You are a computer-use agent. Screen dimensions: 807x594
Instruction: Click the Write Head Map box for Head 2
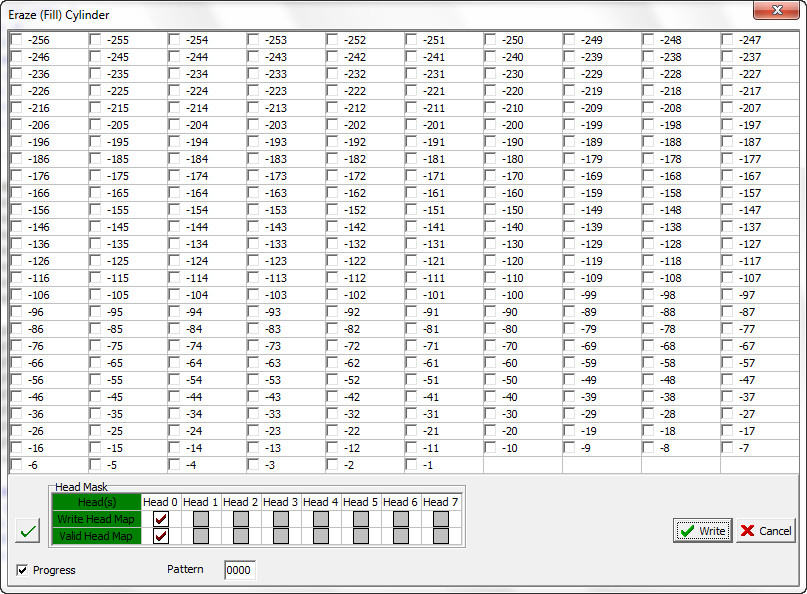click(x=241, y=519)
